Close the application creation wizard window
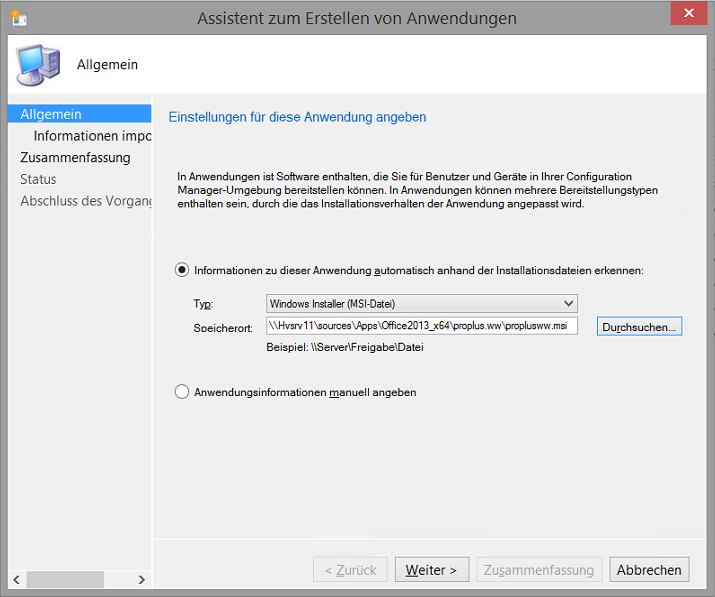This screenshot has width=715, height=597. pos(689,13)
